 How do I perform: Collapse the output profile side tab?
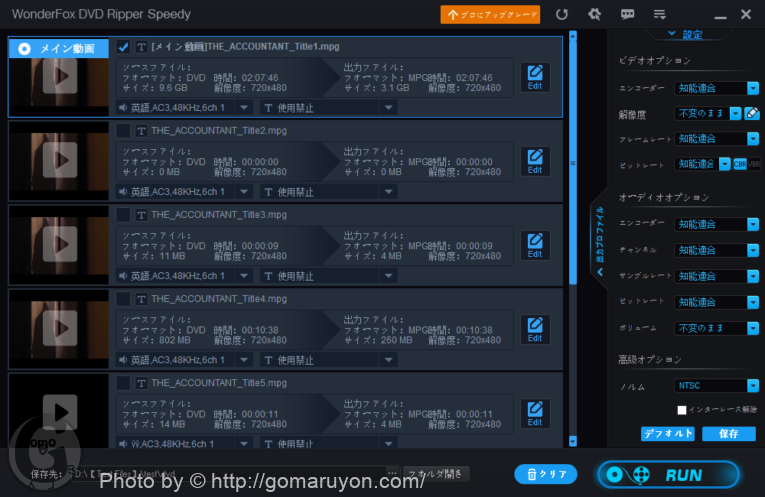(x=600, y=241)
